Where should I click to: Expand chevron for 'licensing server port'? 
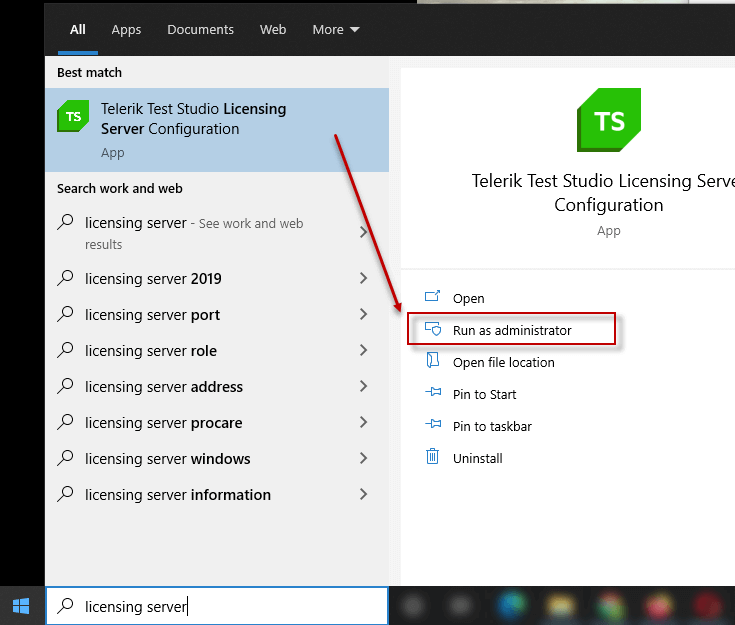pyautogui.click(x=363, y=314)
